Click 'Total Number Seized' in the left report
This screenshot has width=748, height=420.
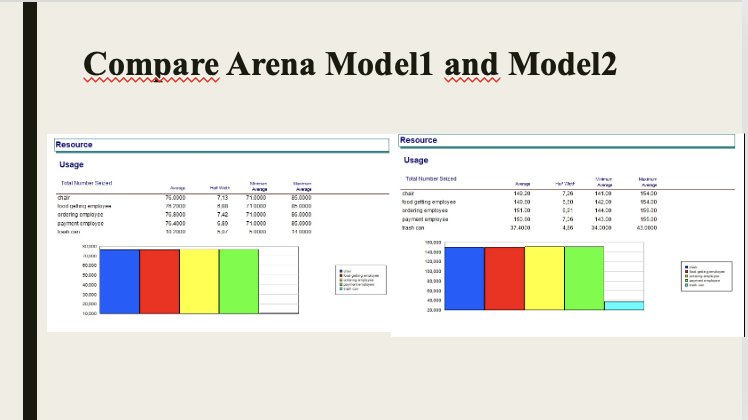(86, 183)
